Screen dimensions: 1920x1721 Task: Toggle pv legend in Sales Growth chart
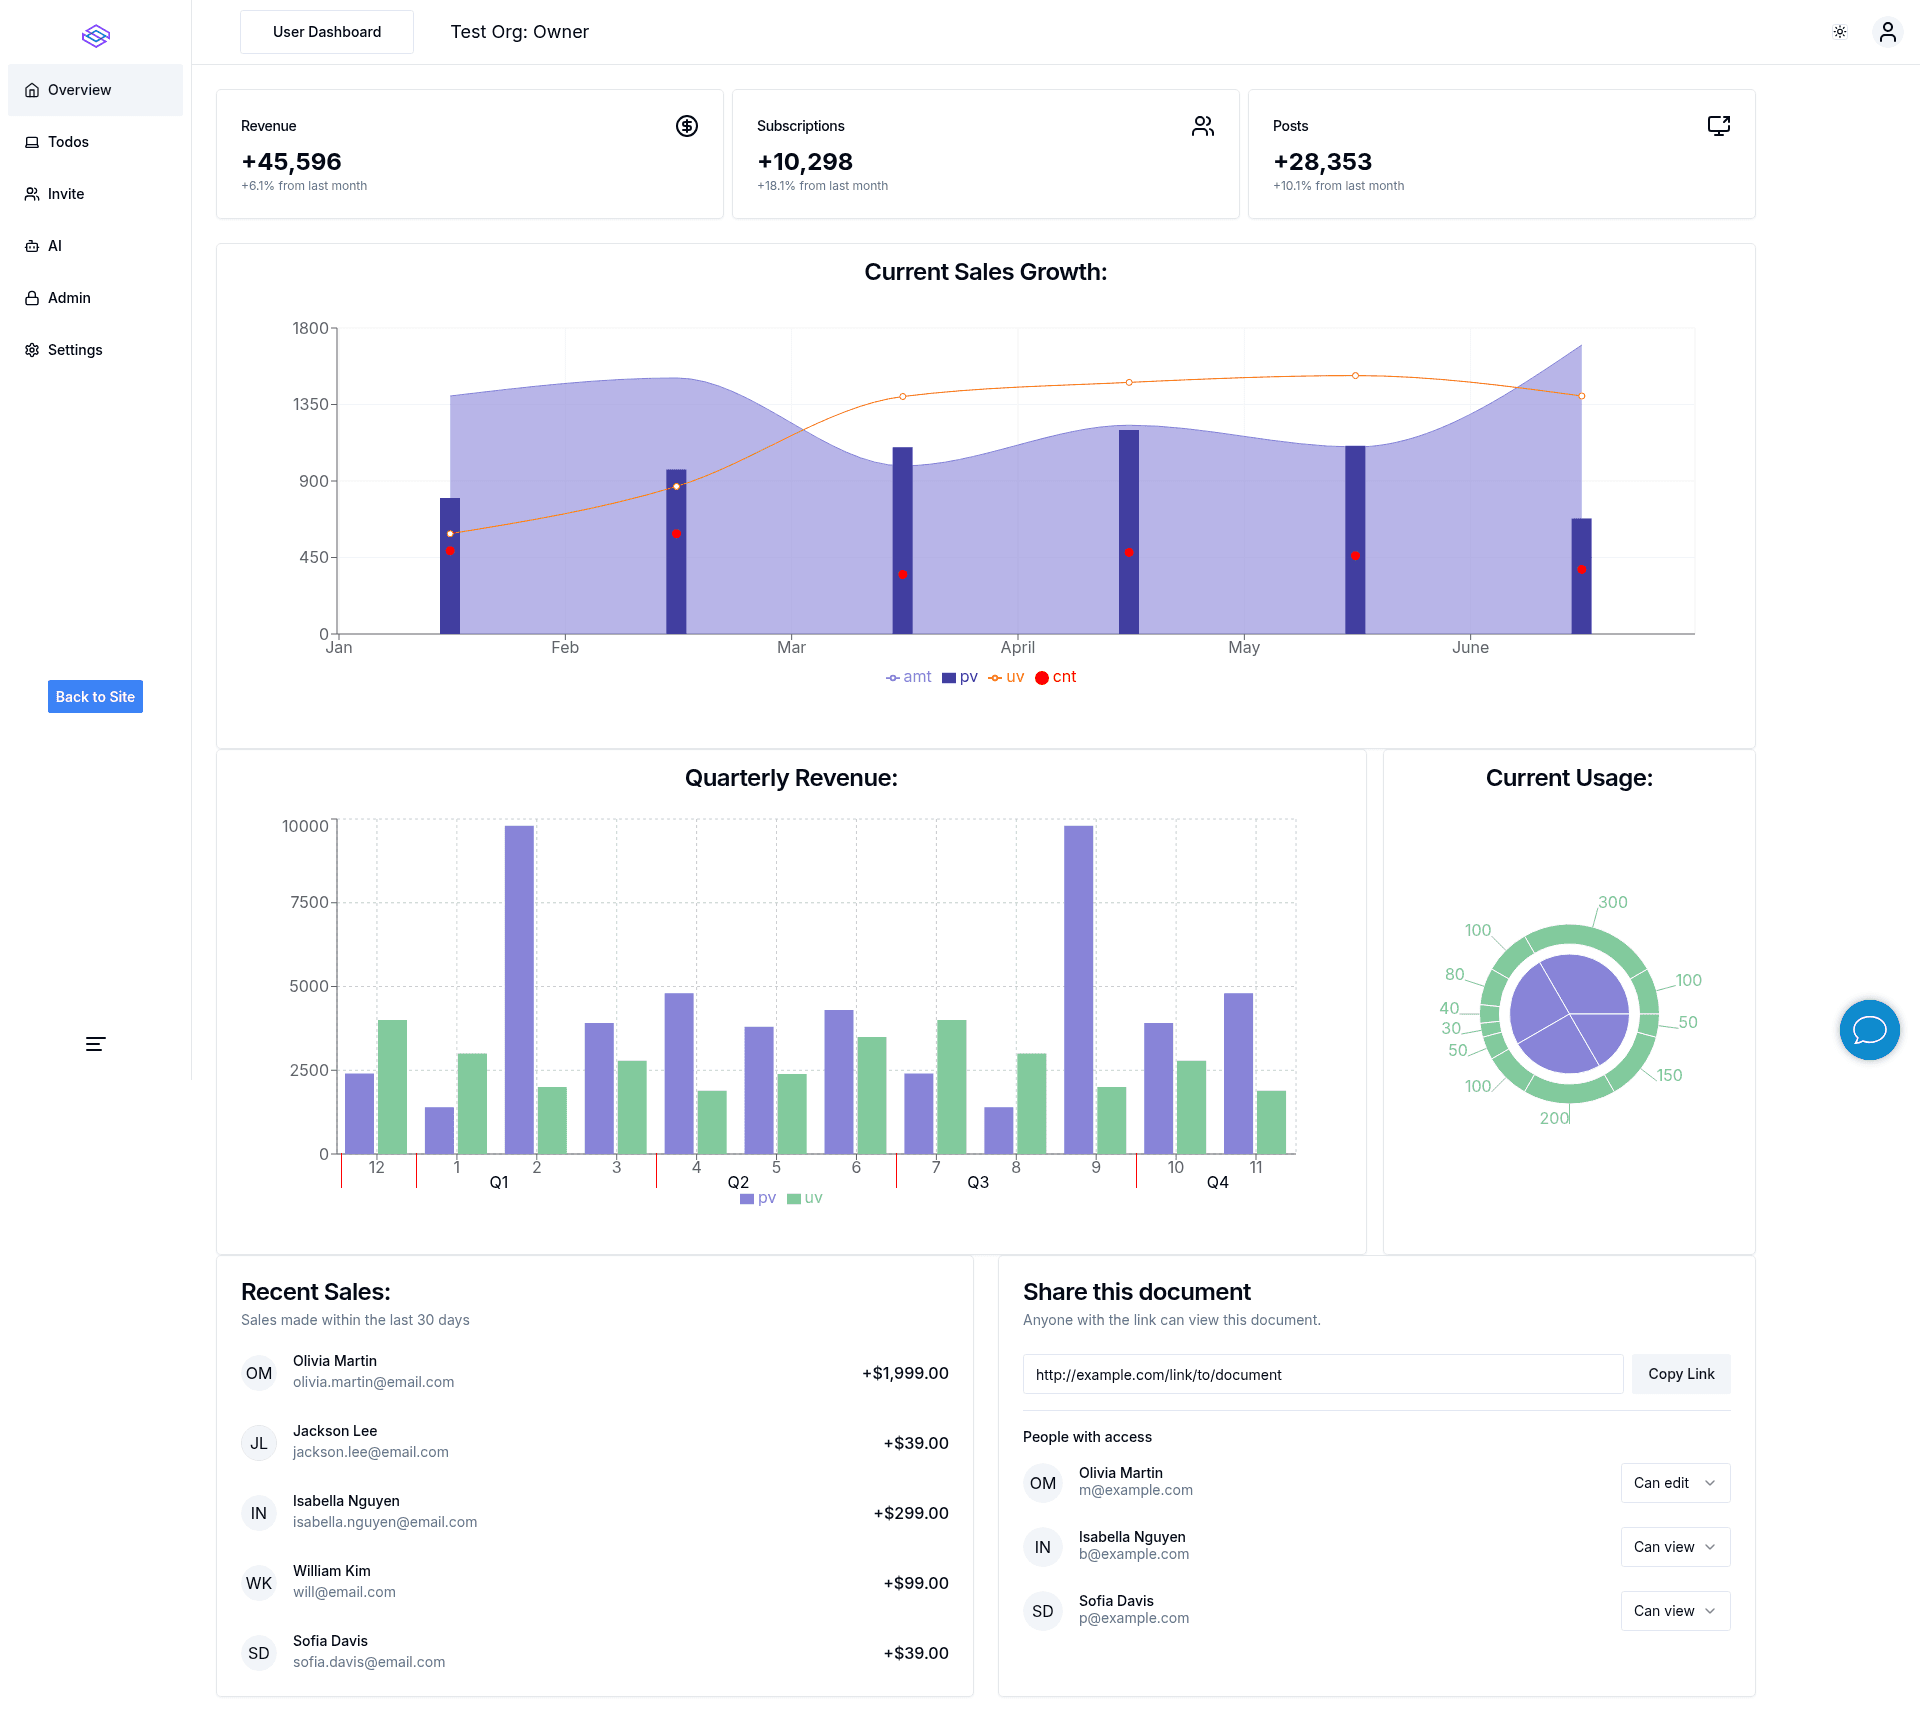click(960, 677)
